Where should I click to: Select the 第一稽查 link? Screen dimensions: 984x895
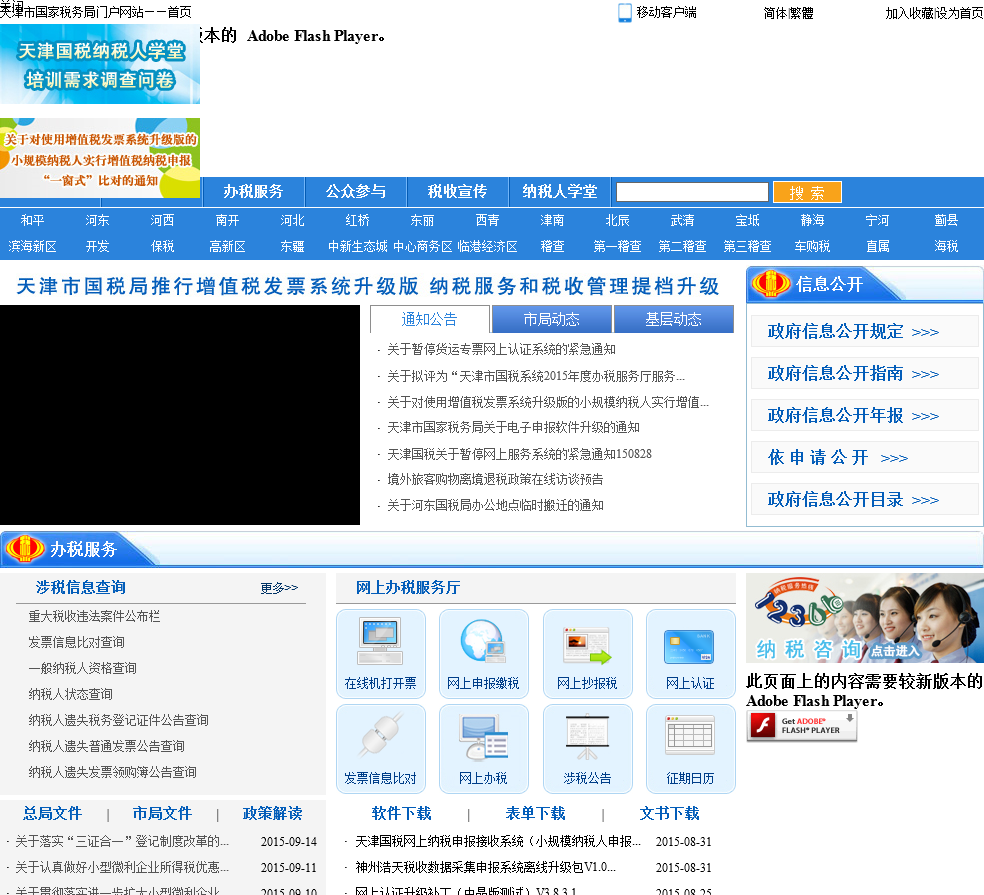click(x=618, y=247)
